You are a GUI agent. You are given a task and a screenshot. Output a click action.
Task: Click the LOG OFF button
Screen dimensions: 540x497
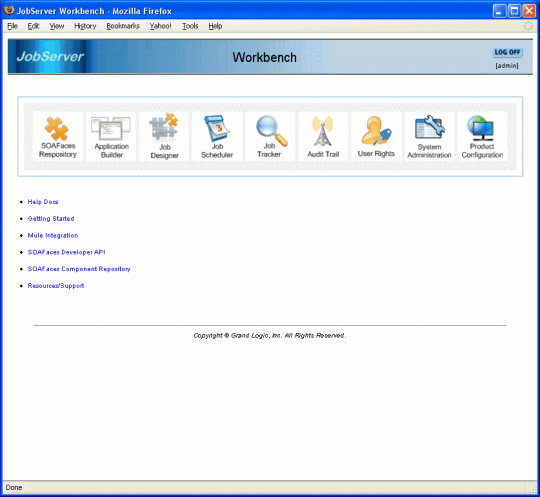click(x=507, y=52)
